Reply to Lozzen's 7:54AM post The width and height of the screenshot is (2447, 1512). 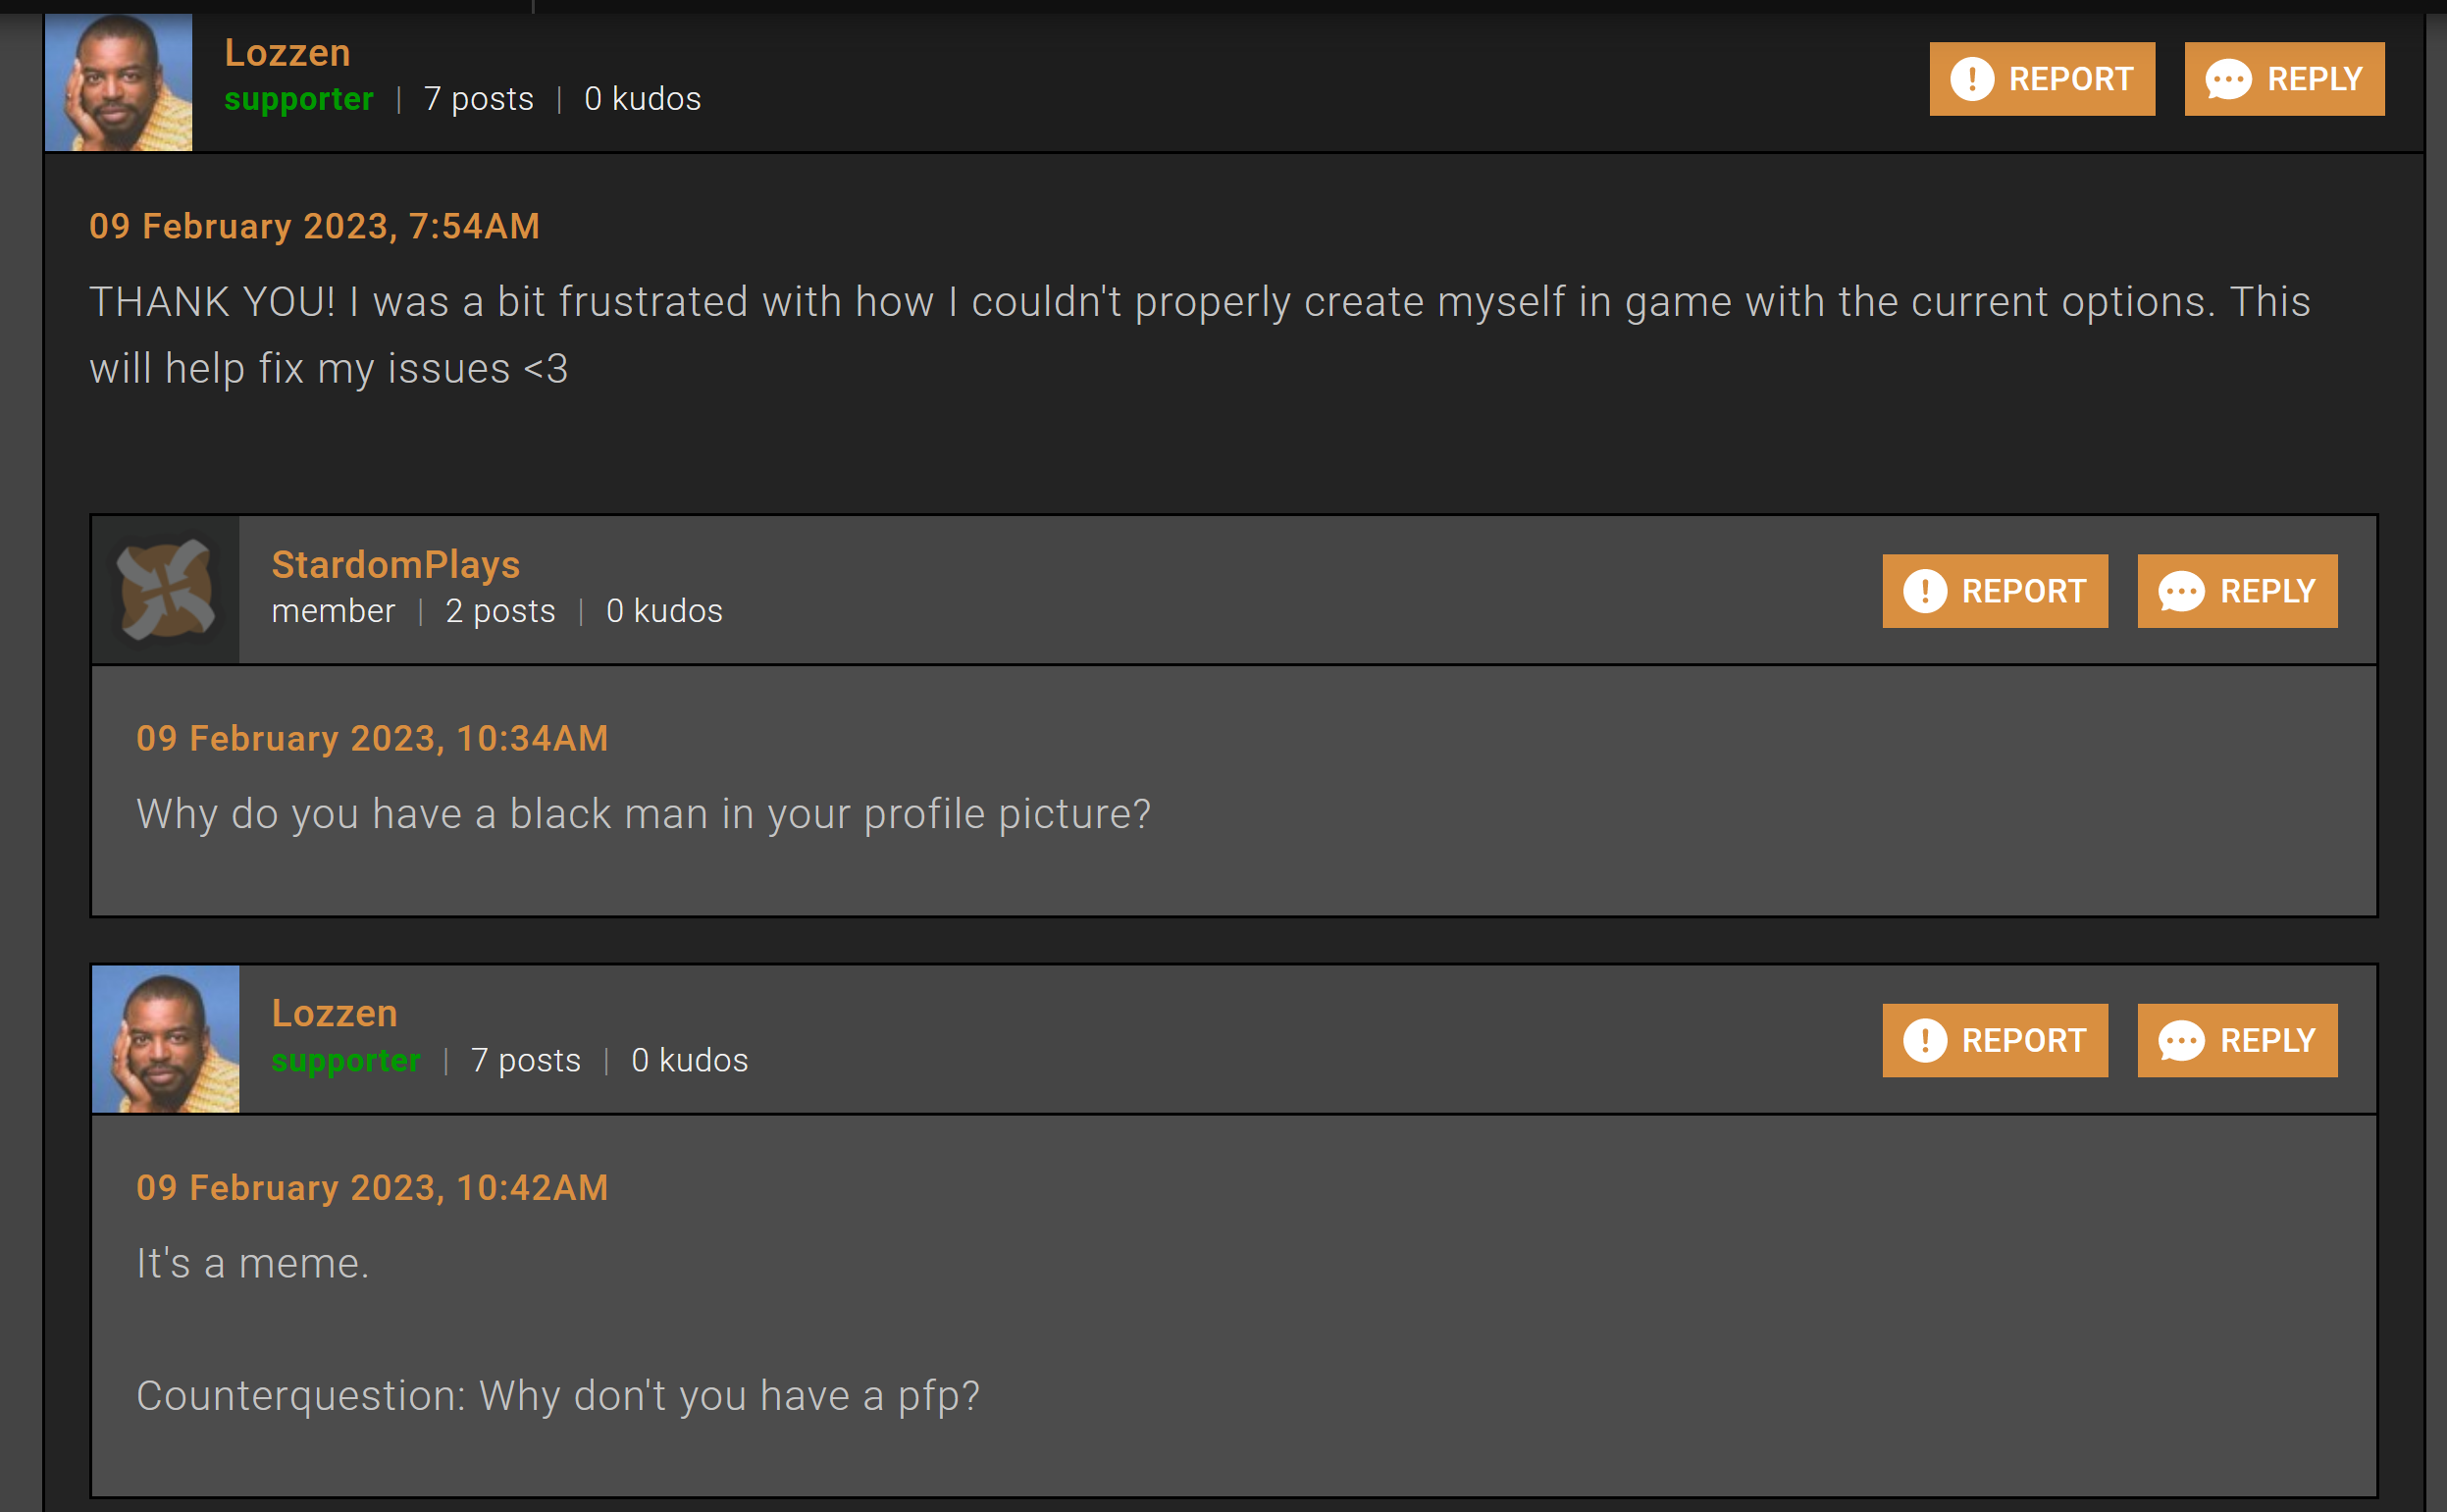[2284, 79]
